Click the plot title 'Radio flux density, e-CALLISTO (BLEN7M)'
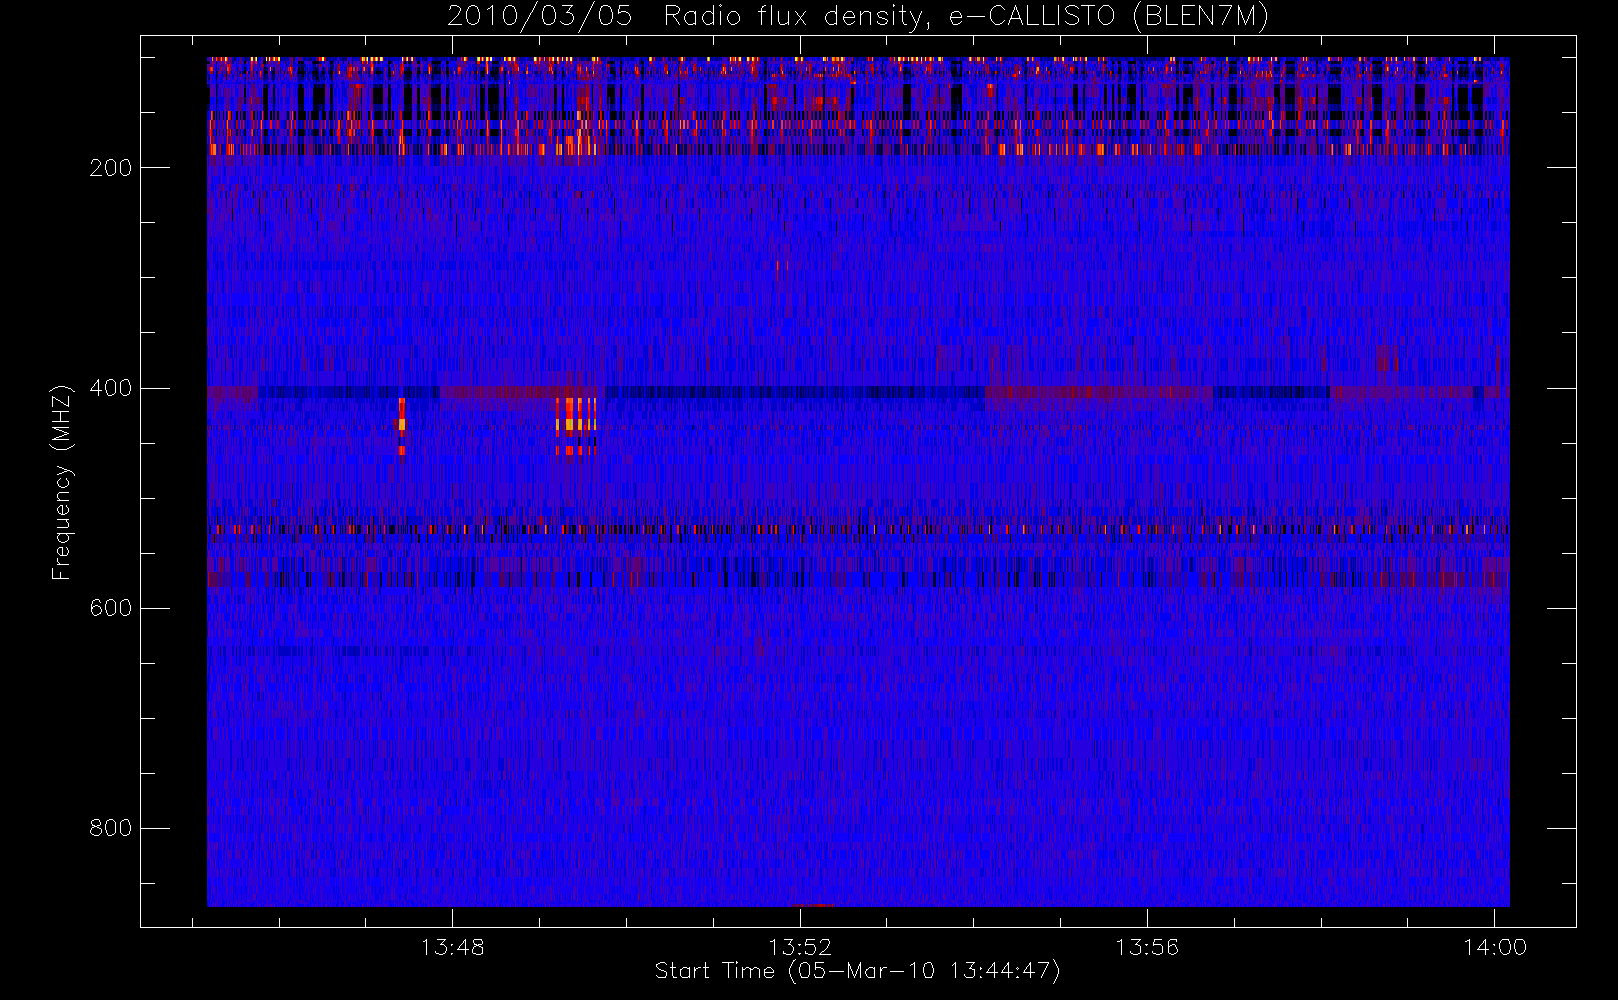The width and height of the screenshot is (1618, 1000). point(965,17)
